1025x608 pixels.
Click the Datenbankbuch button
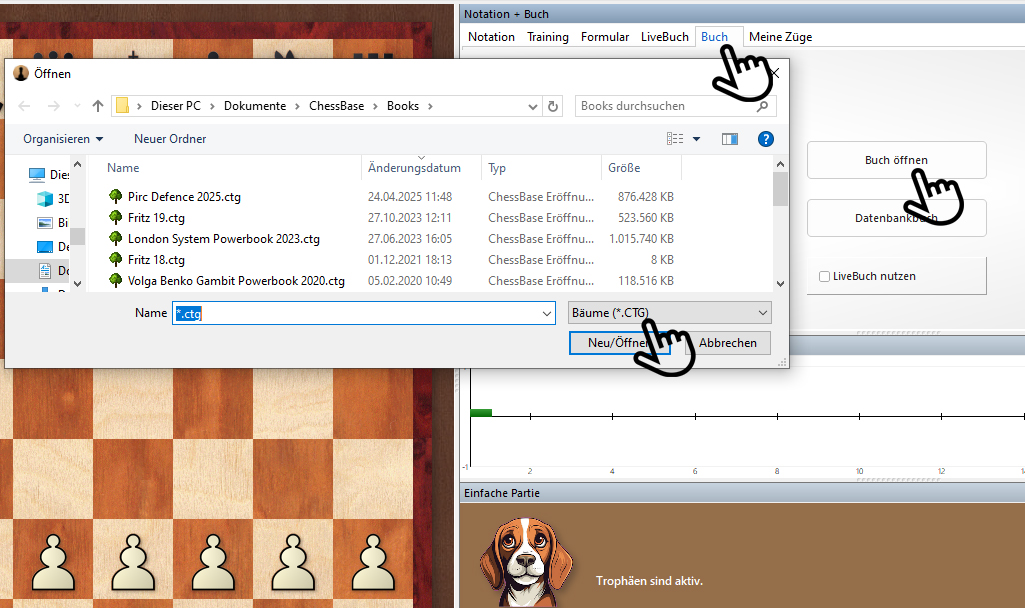(x=896, y=217)
